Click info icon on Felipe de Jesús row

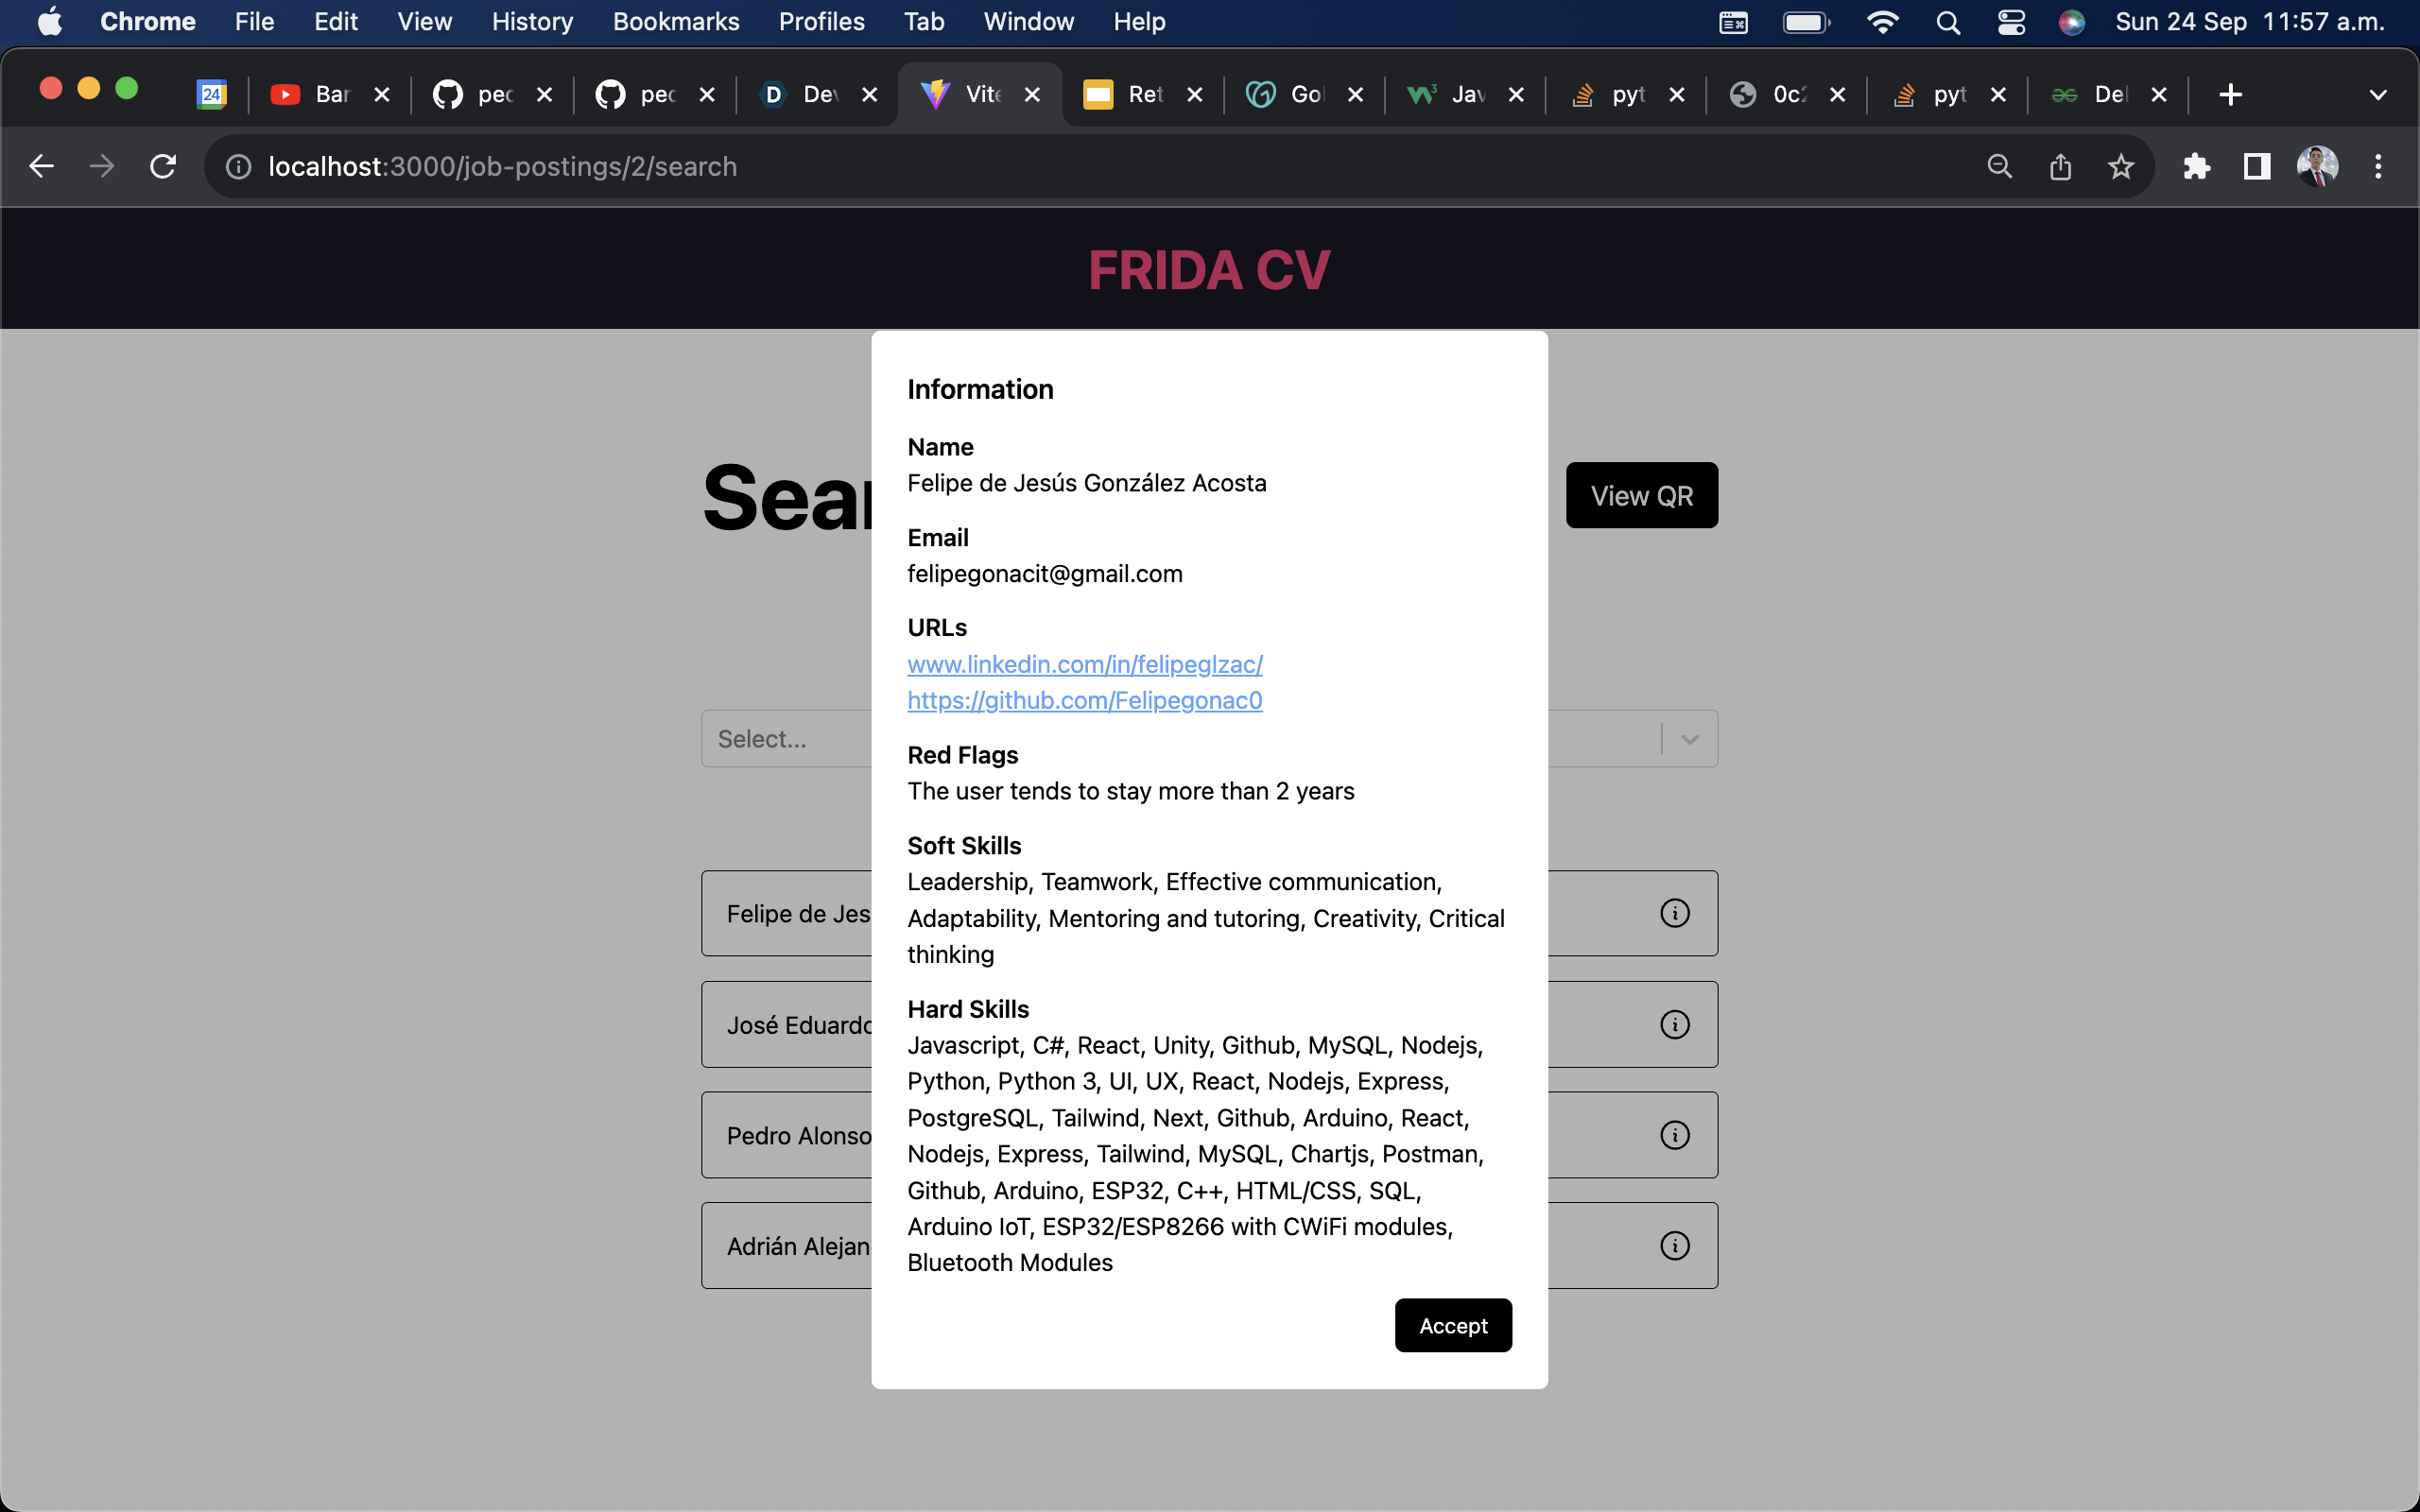[x=1674, y=913]
